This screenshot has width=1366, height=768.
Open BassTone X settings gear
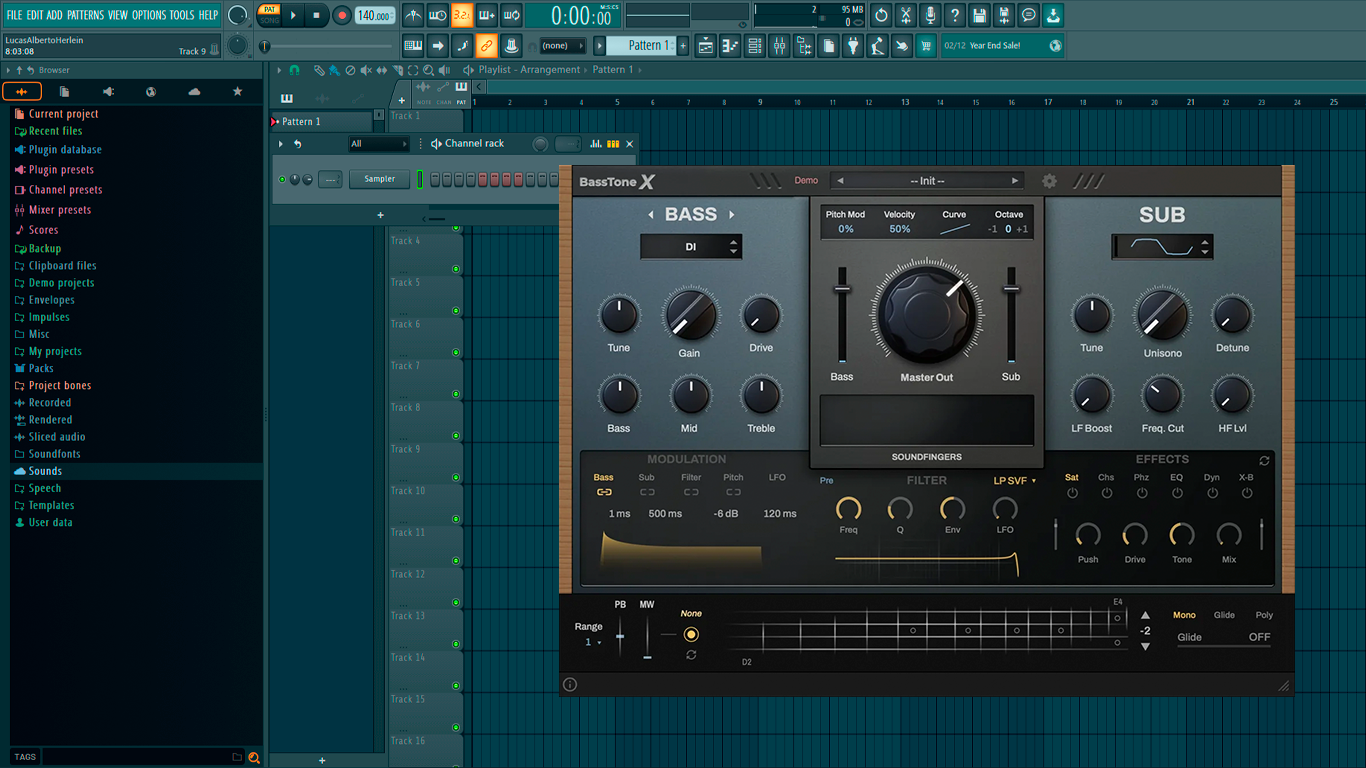click(x=1049, y=181)
